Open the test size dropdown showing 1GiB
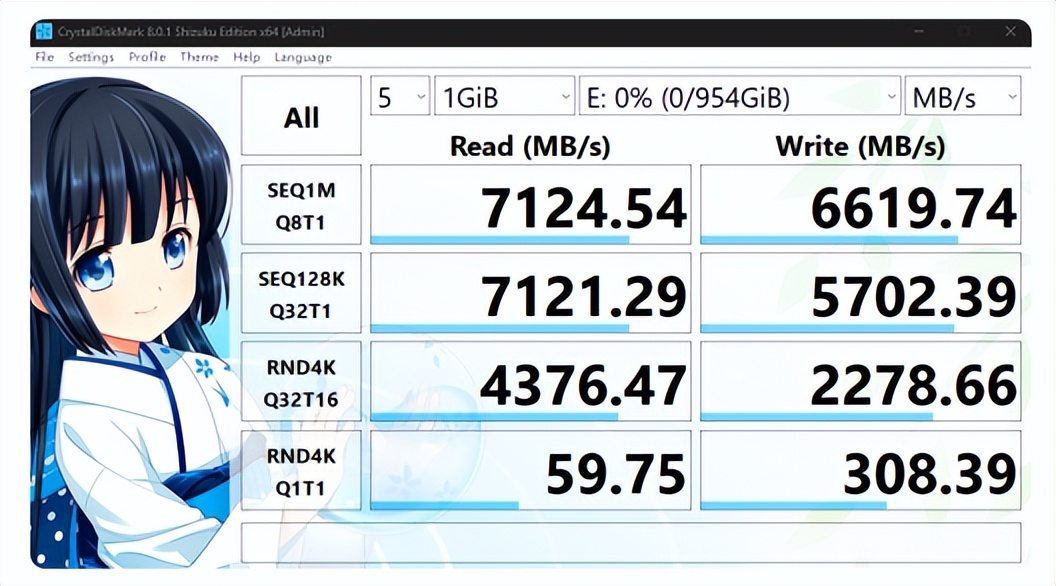The height and width of the screenshot is (586, 1056). point(503,97)
